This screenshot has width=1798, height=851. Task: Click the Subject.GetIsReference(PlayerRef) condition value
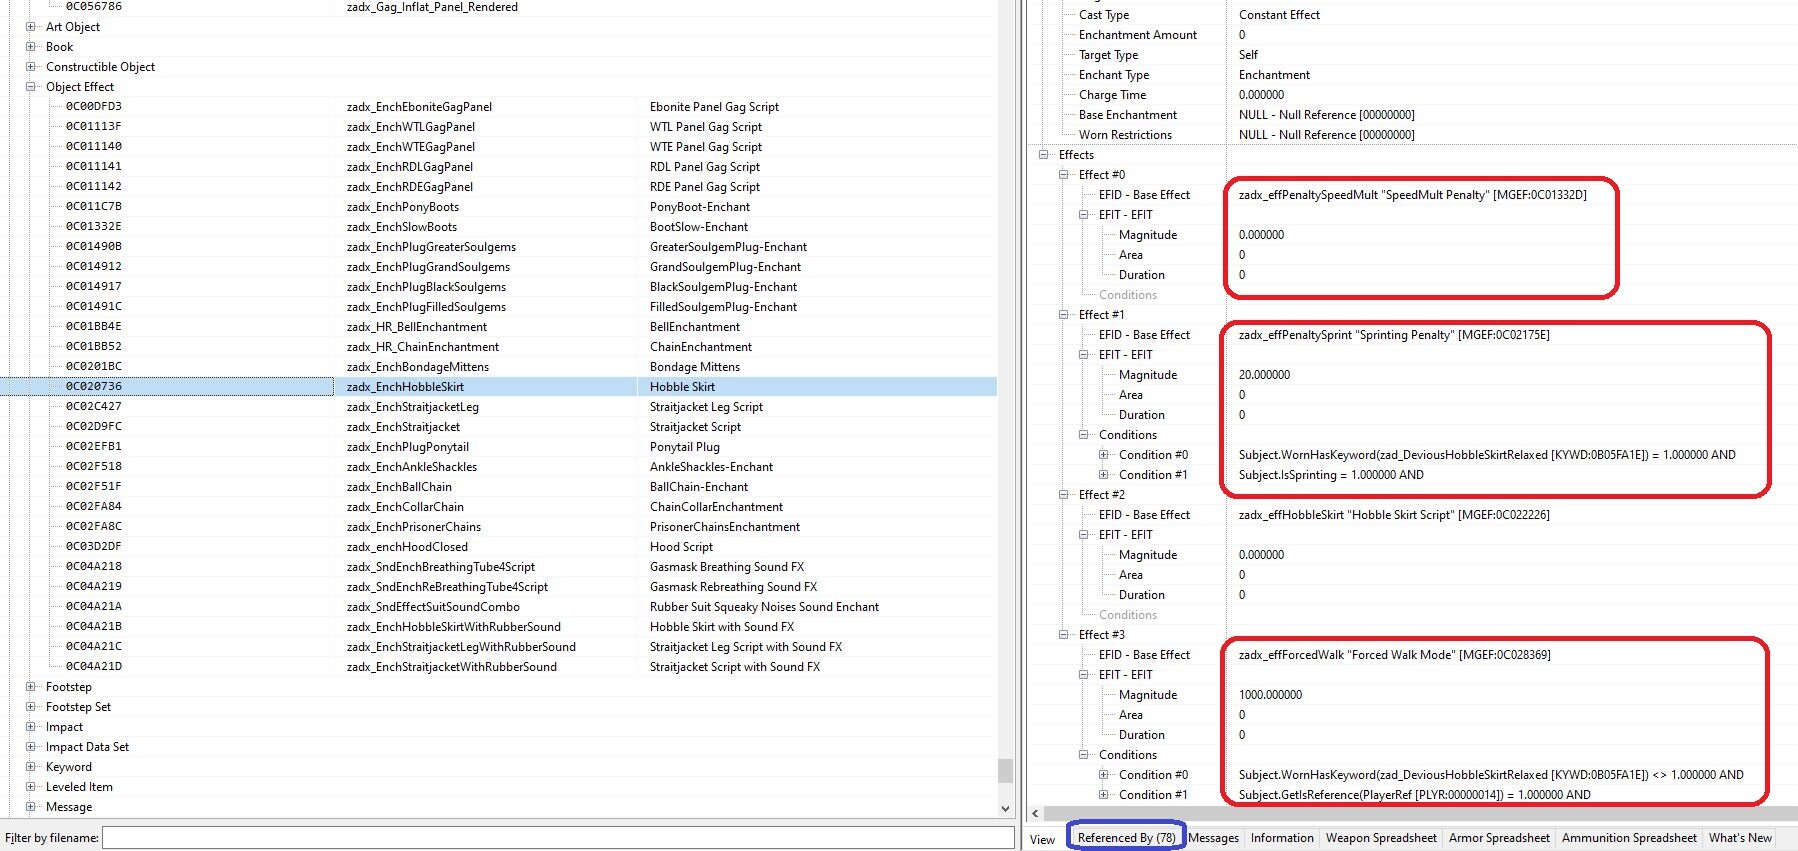[1414, 795]
